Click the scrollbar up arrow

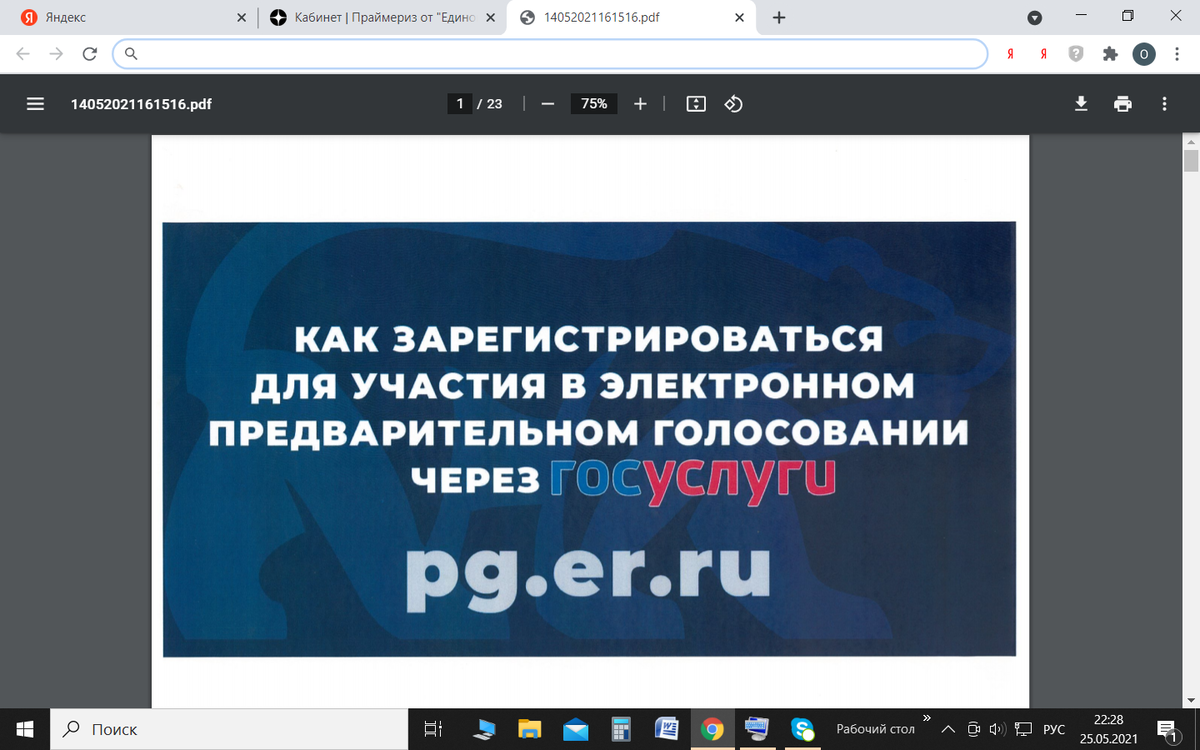[x=1190, y=142]
